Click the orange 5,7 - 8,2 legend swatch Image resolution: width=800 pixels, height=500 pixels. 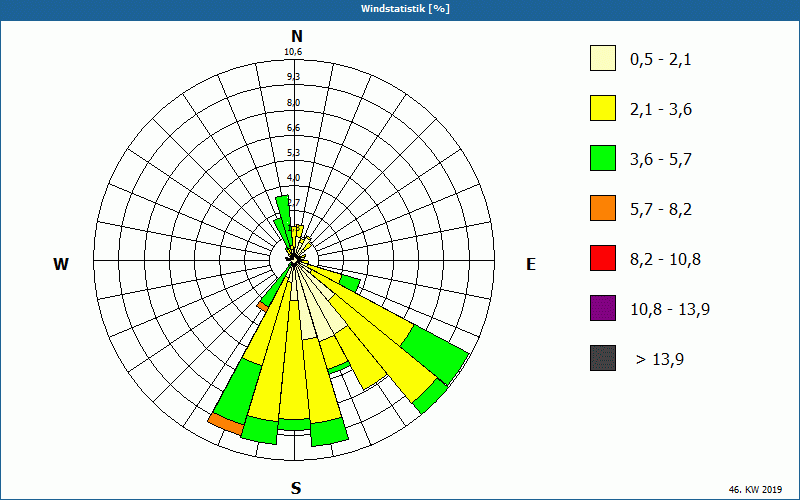(603, 208)
